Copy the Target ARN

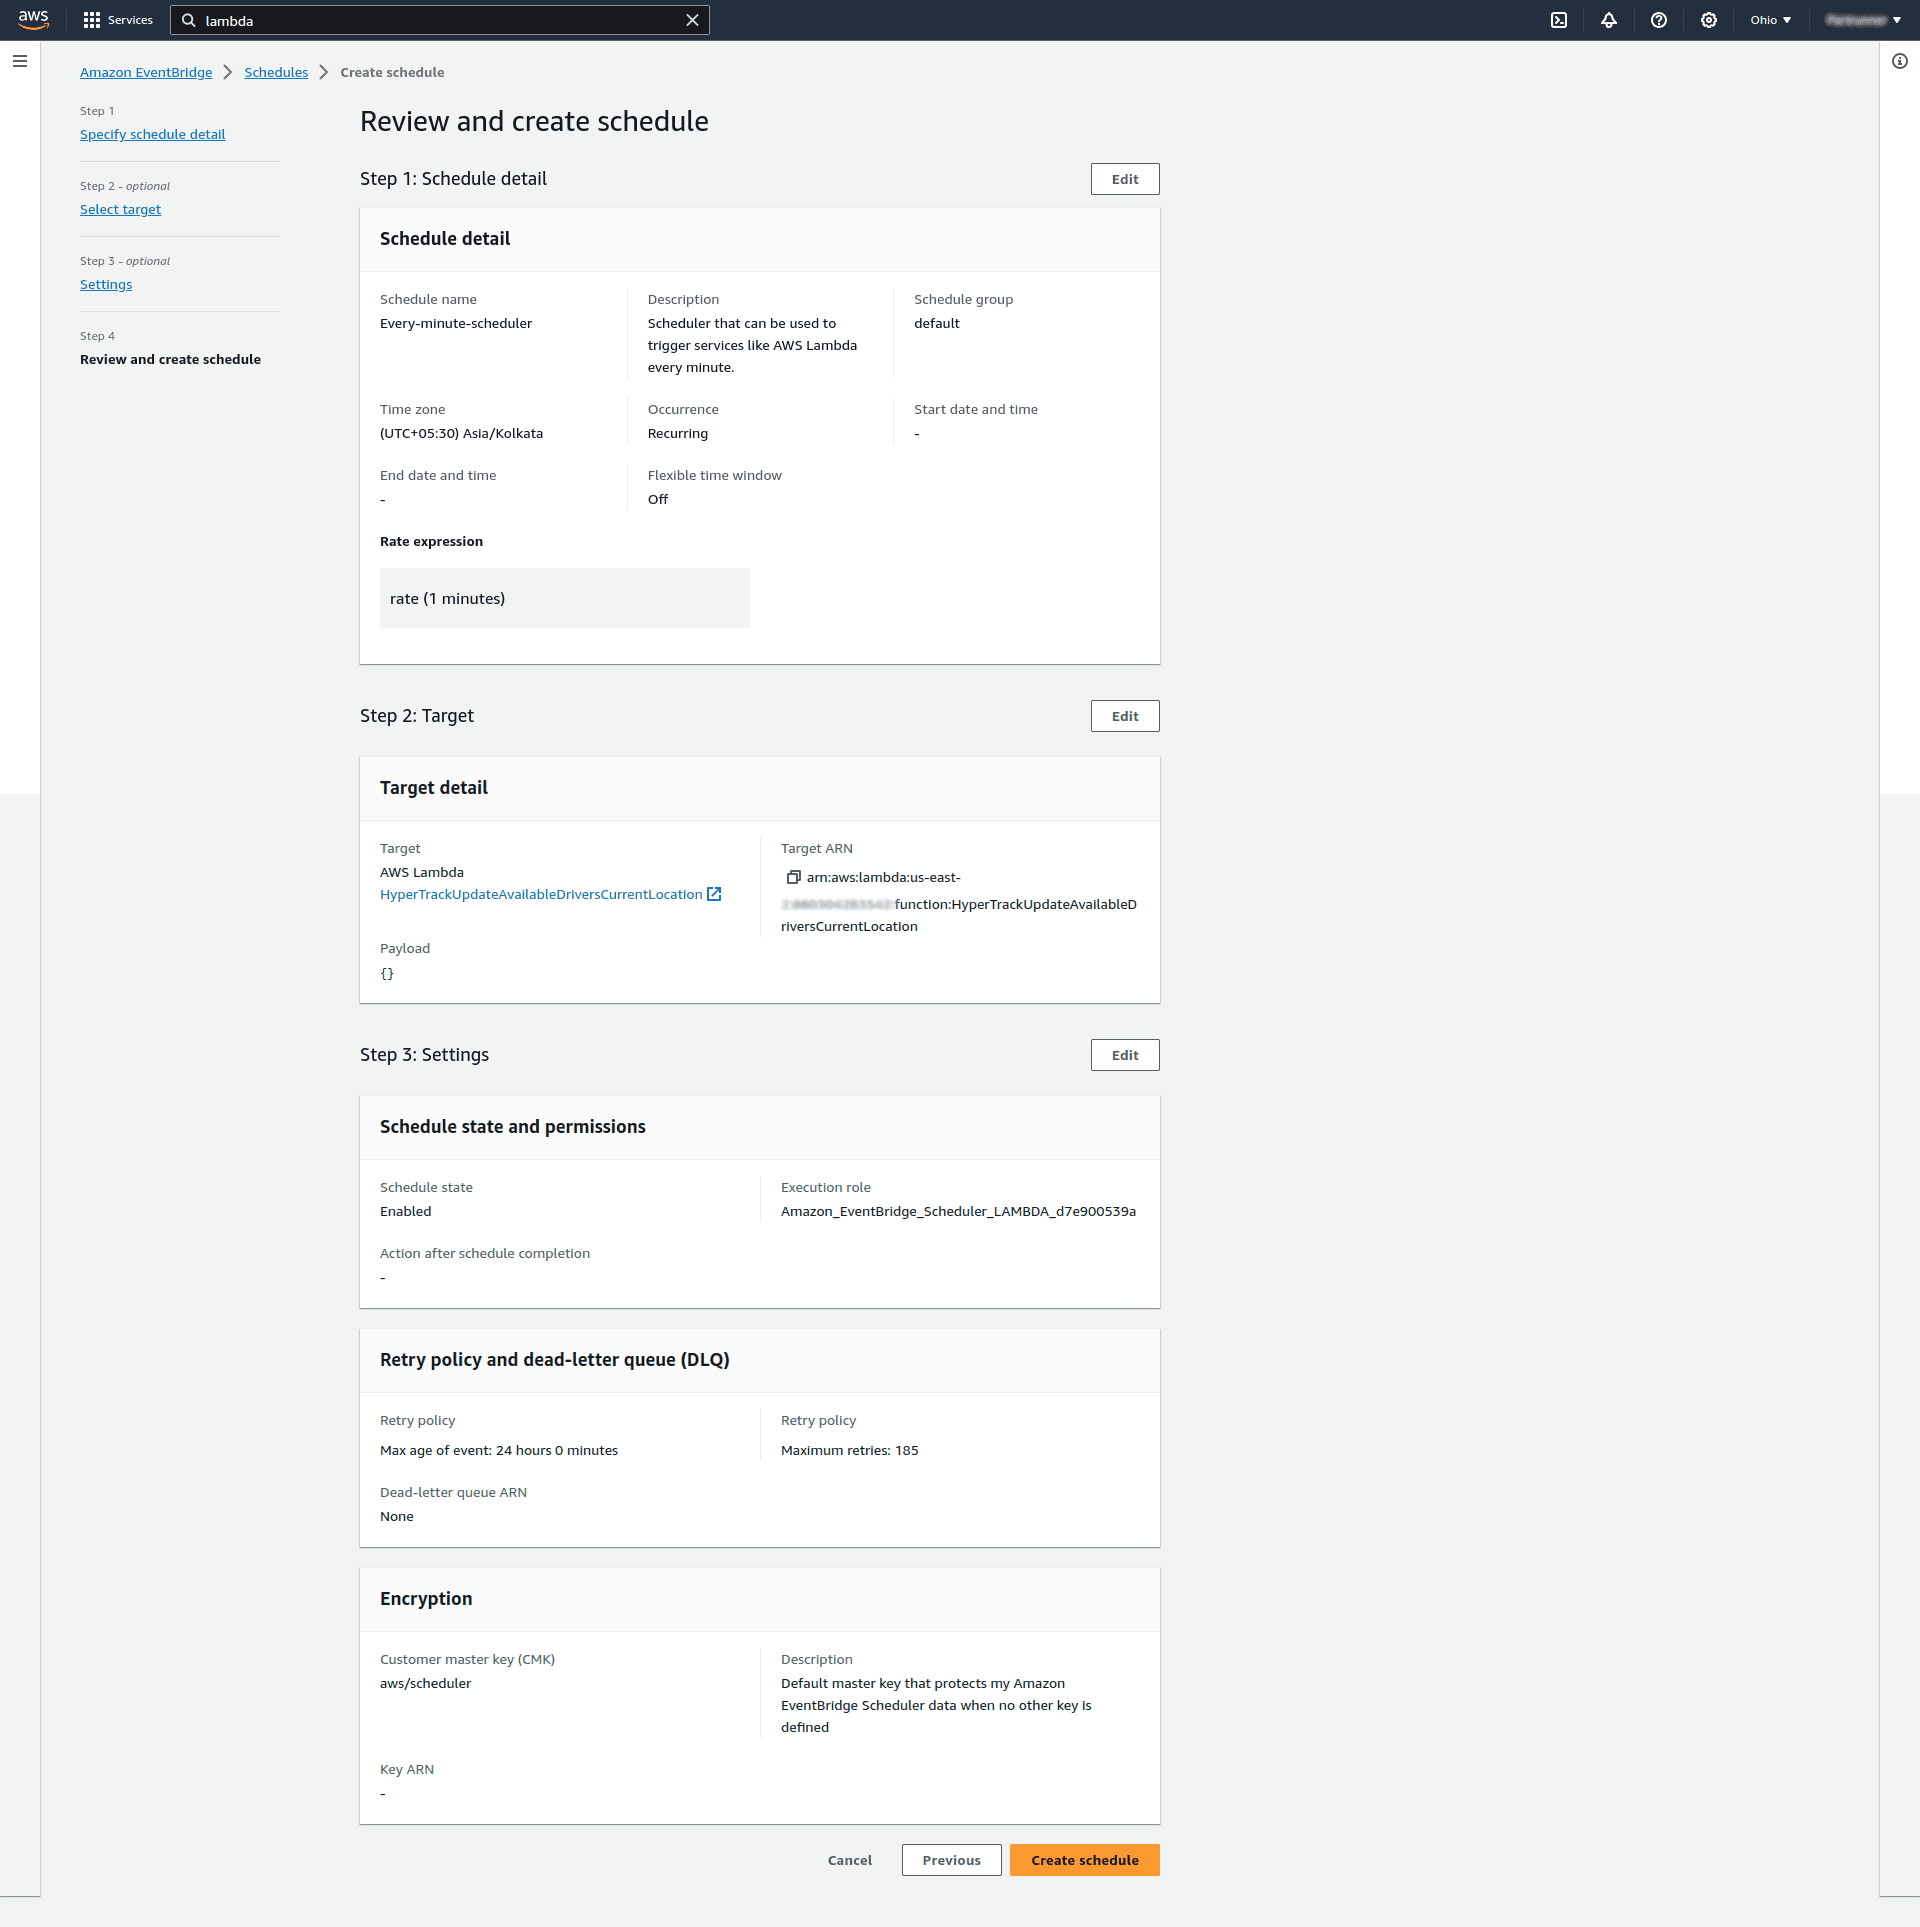click(793, 877)
